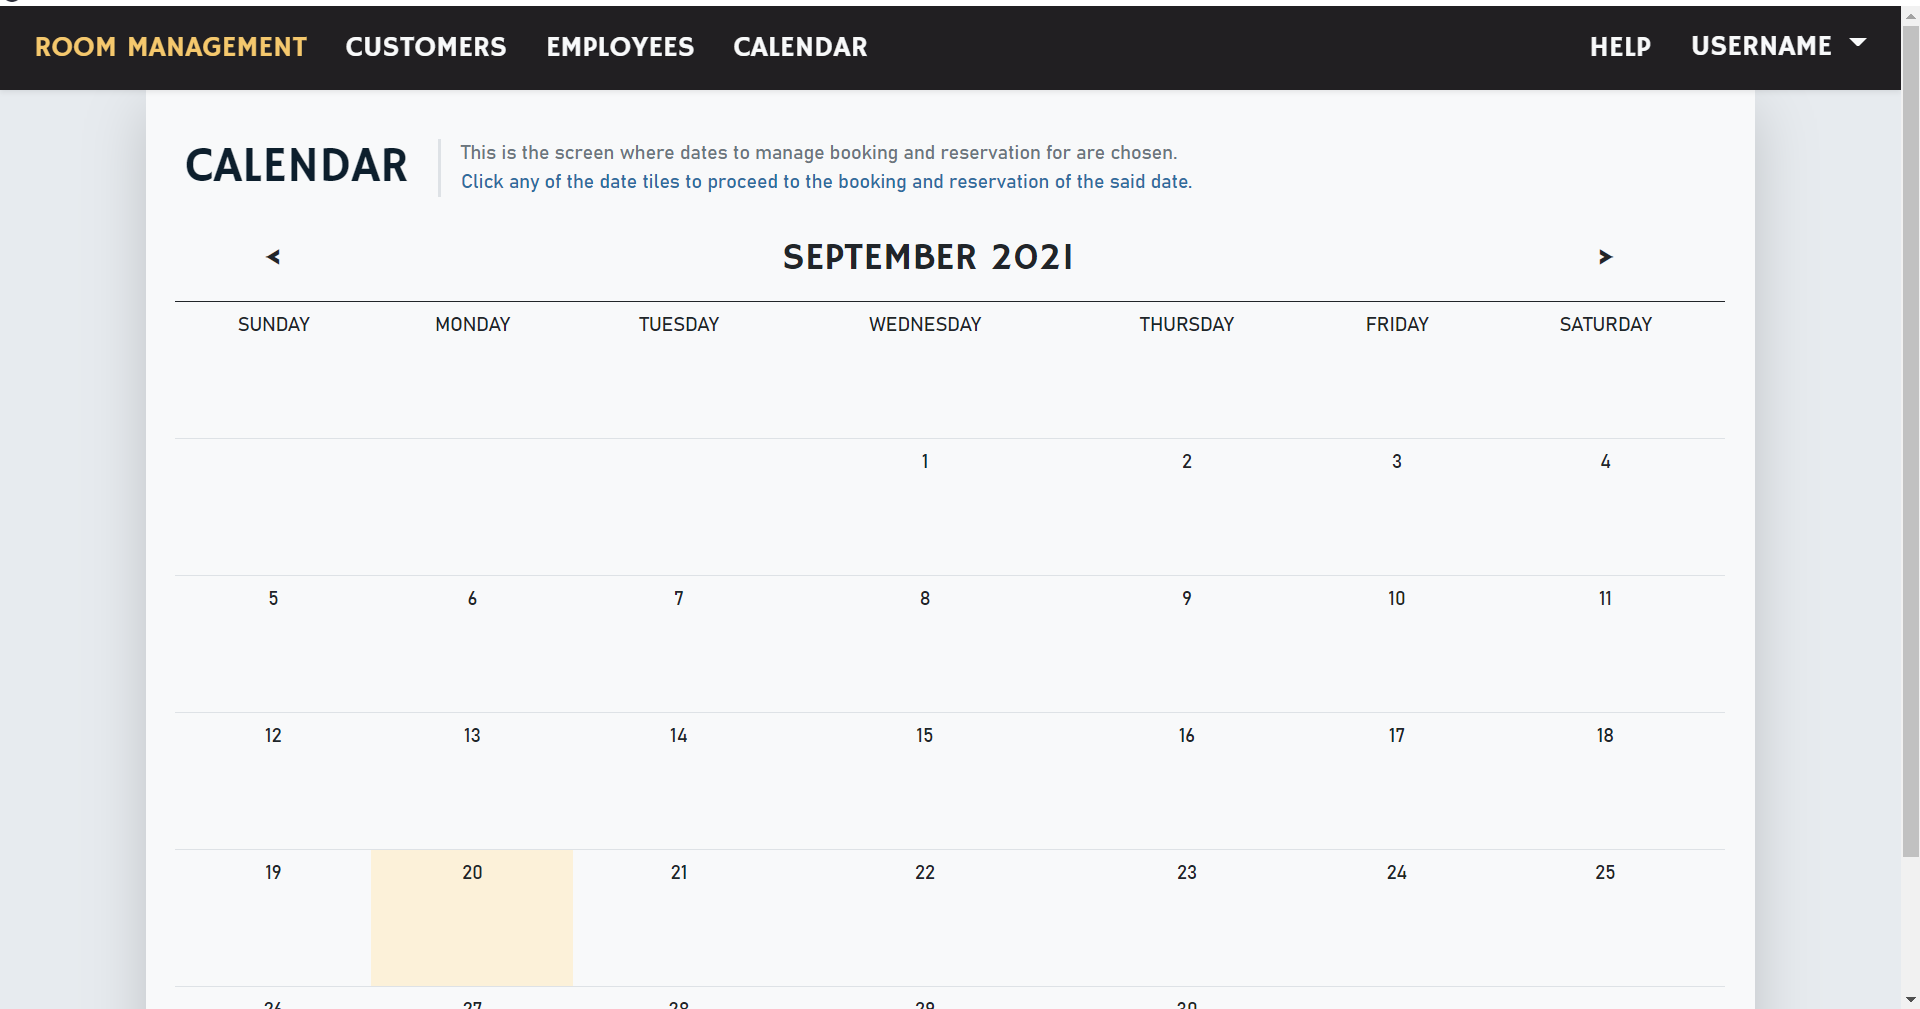Image resolution: width=1920 pixels, height=1009 pixels.
Task: Open bookings for September 19
Action: click(x=273, y=918)
